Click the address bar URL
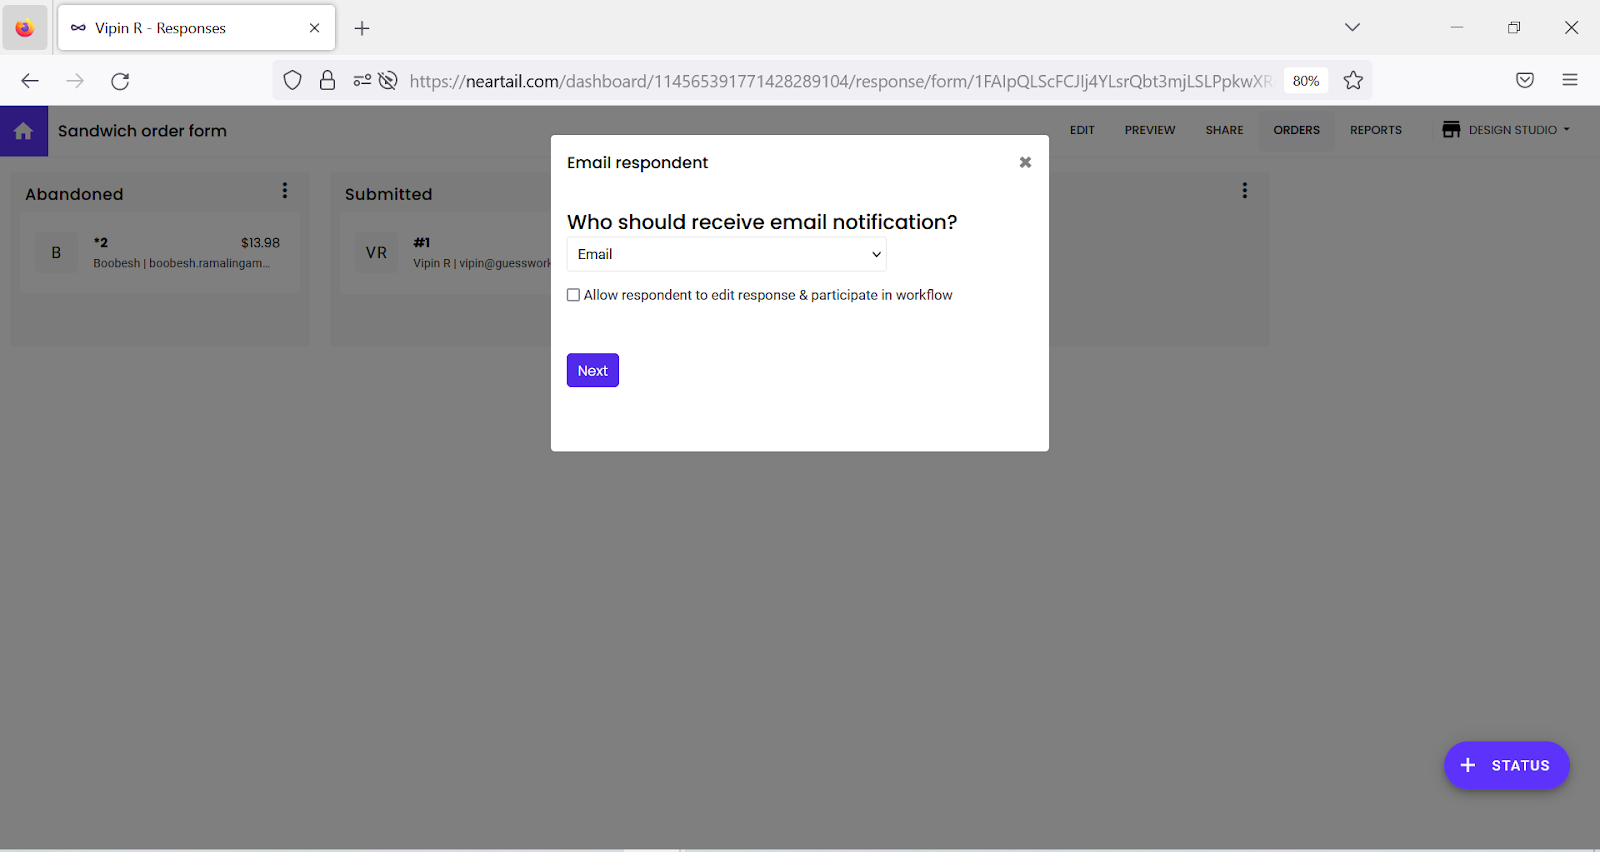 coord(840,81)
